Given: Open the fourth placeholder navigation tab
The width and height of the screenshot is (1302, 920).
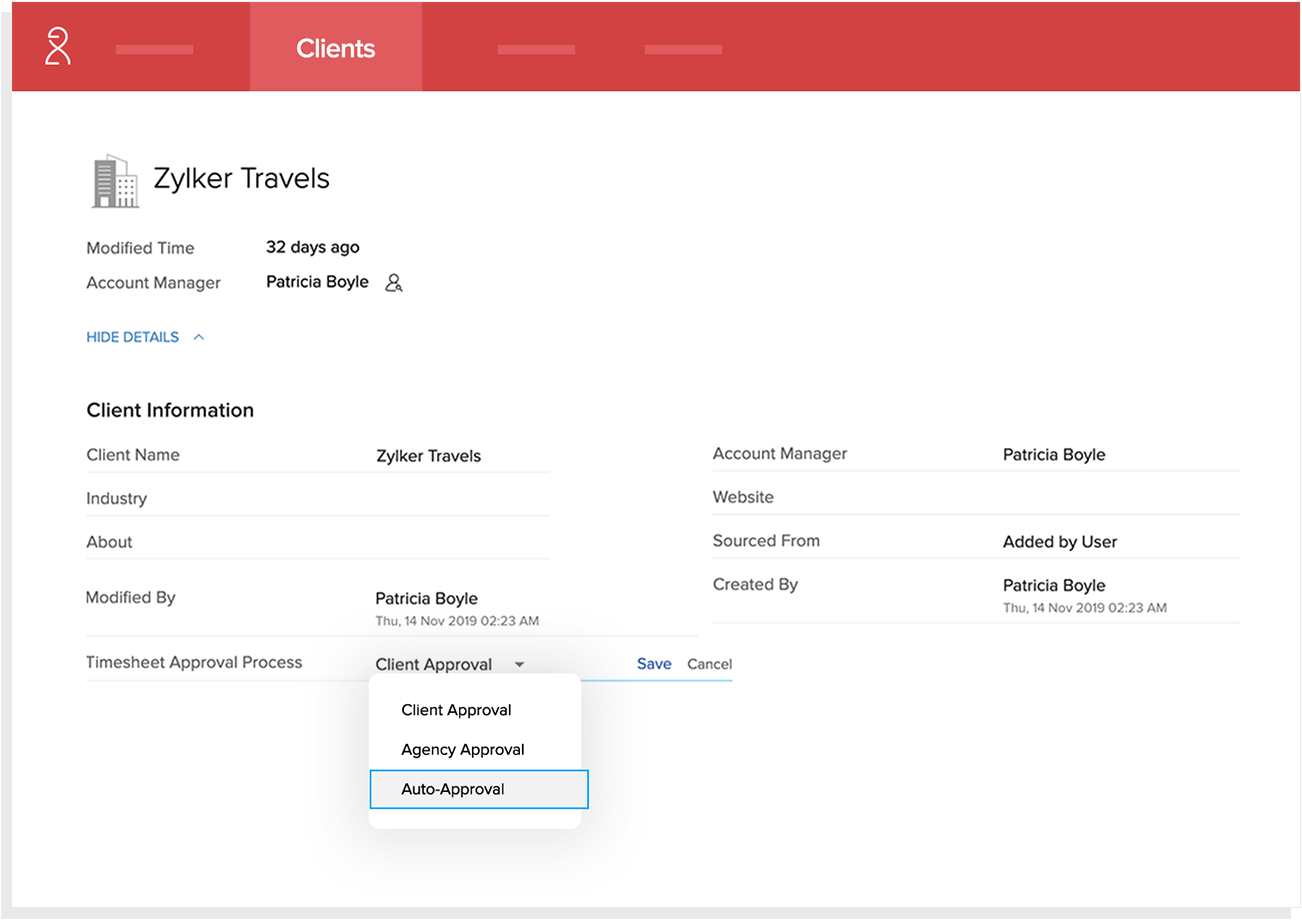Looking at the screenshot, I should [683, 49].
